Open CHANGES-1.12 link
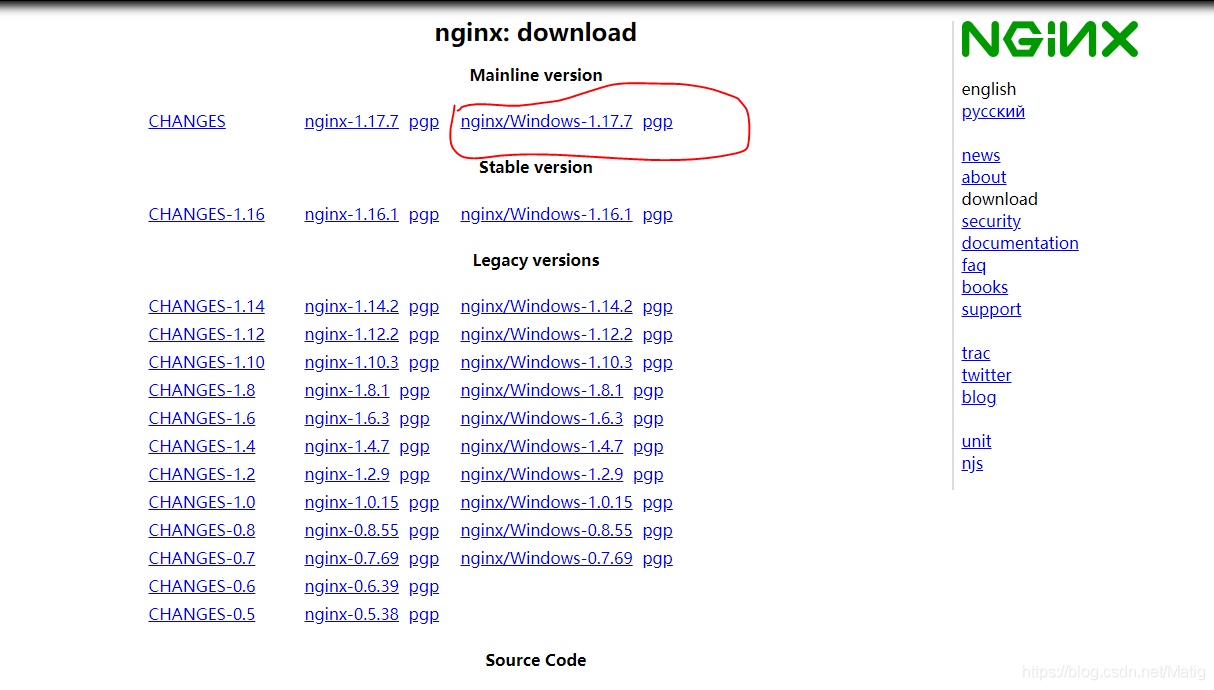 click(206, 334)
